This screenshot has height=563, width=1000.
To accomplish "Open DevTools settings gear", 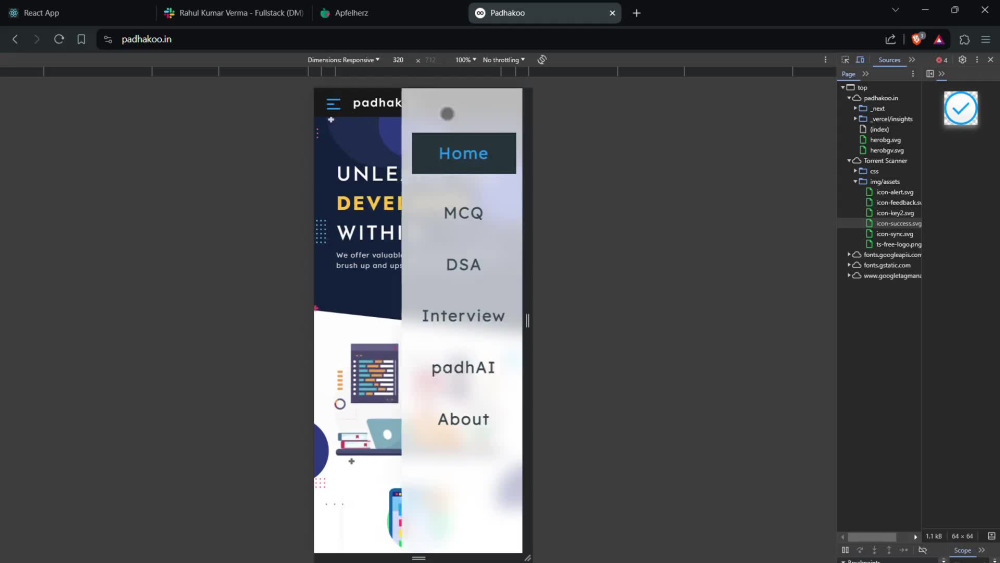I will click(962, 59).
